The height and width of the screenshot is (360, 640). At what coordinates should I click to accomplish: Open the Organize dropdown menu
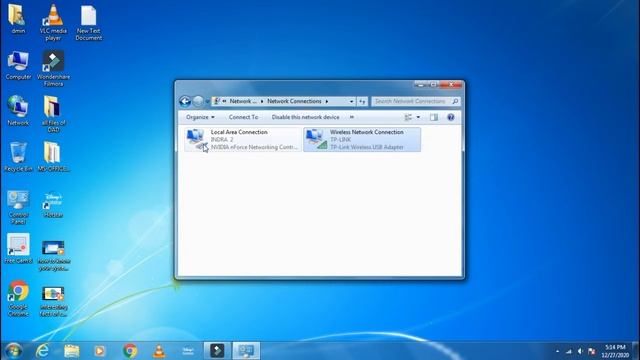(x=200, y=117)
